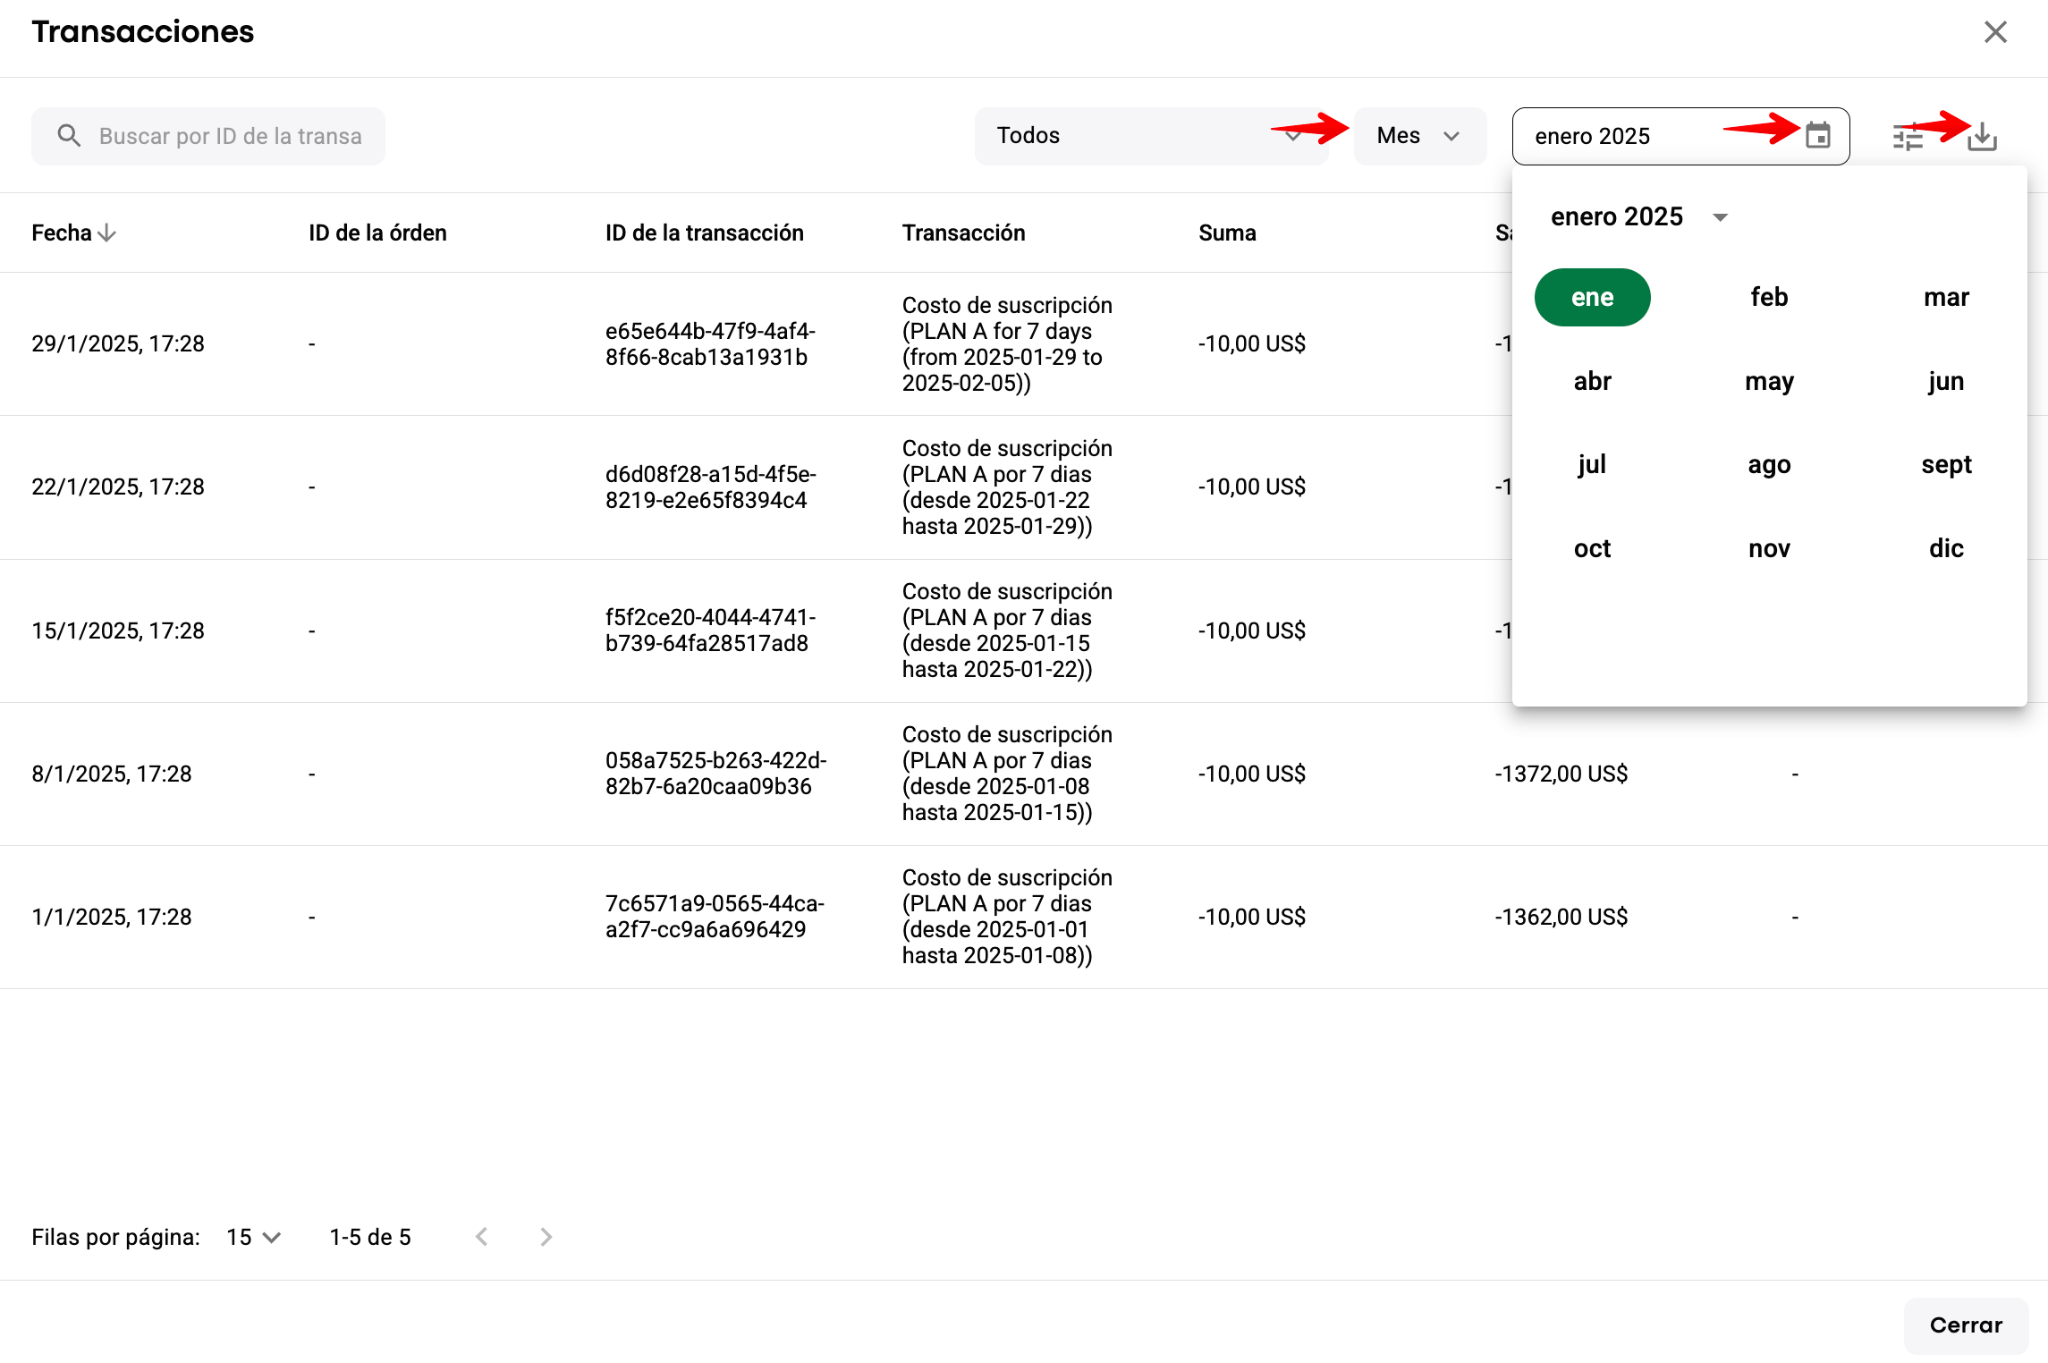Viewport: 2048px width, 1363px height.
Task: Select feb in month picker
Action: coord(1768,297)
